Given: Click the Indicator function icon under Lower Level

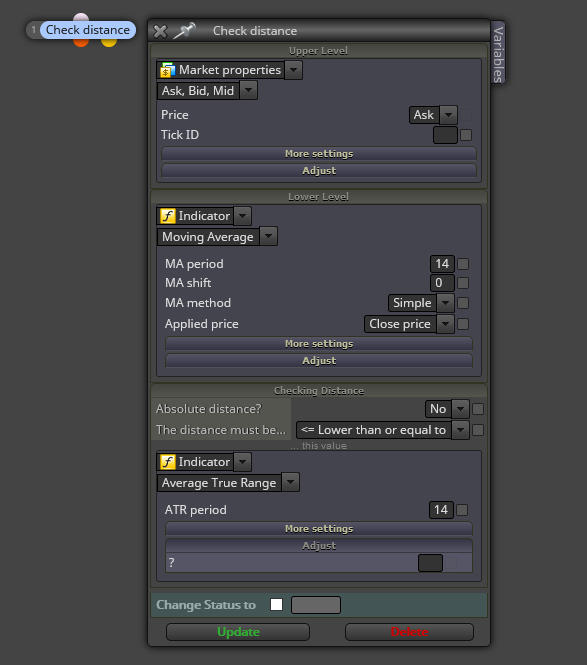Looking at the screenshot, I should pos(168,216).
